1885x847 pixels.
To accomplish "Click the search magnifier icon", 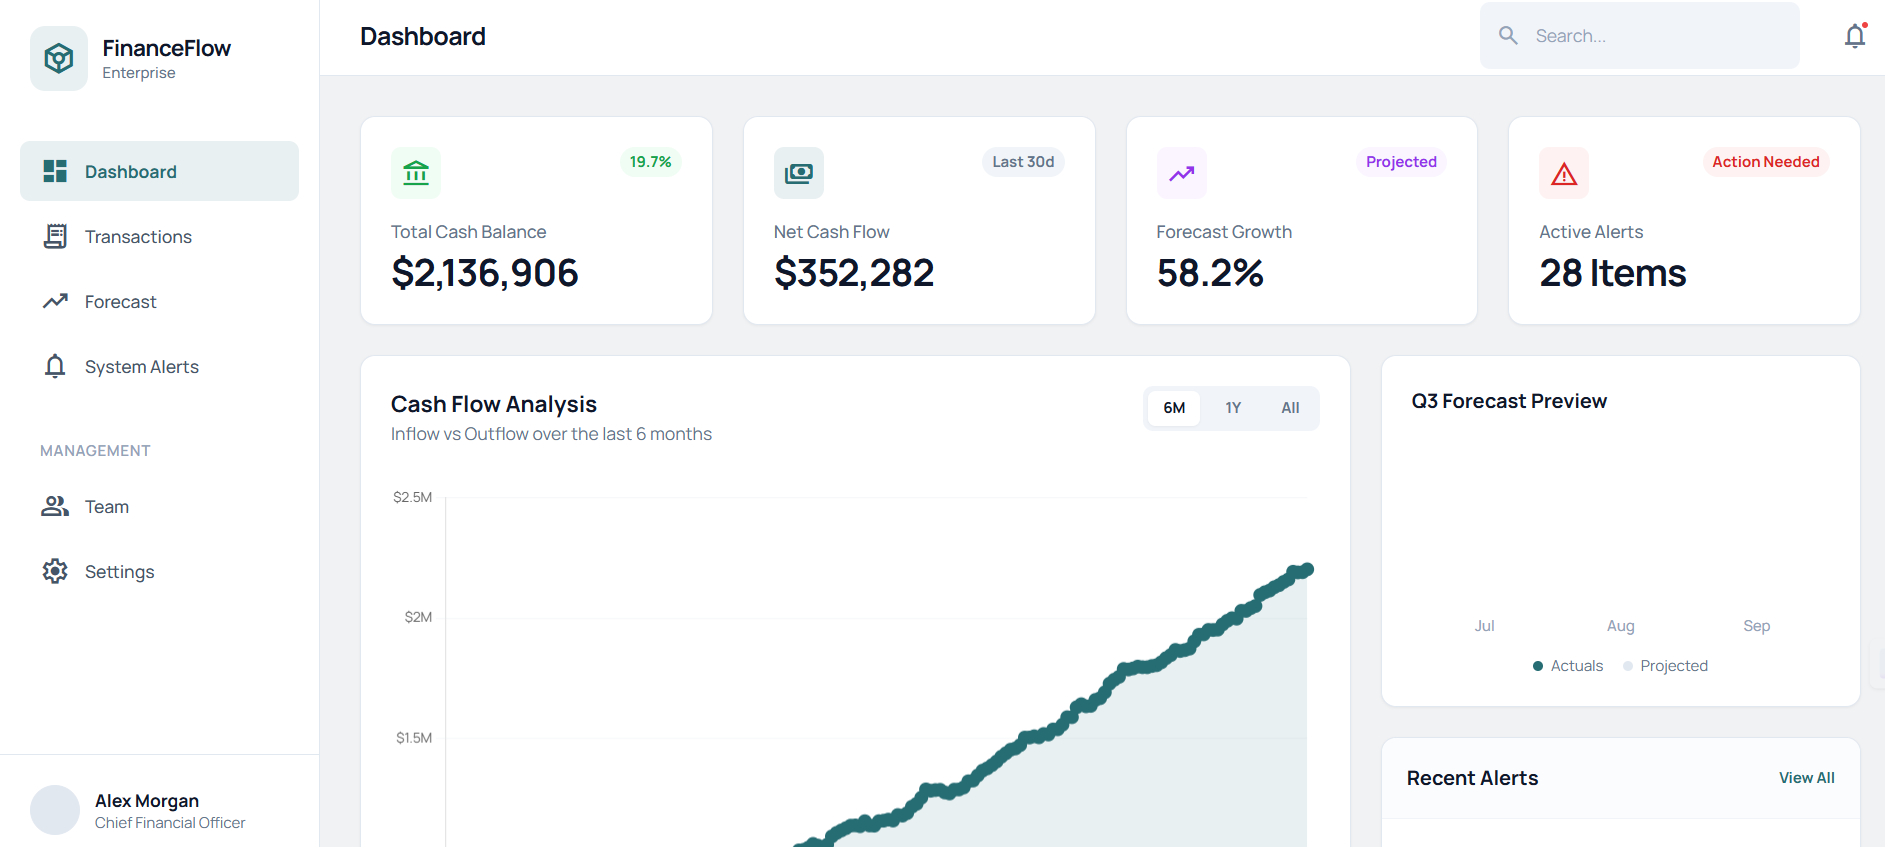I will click(1508, 36).
